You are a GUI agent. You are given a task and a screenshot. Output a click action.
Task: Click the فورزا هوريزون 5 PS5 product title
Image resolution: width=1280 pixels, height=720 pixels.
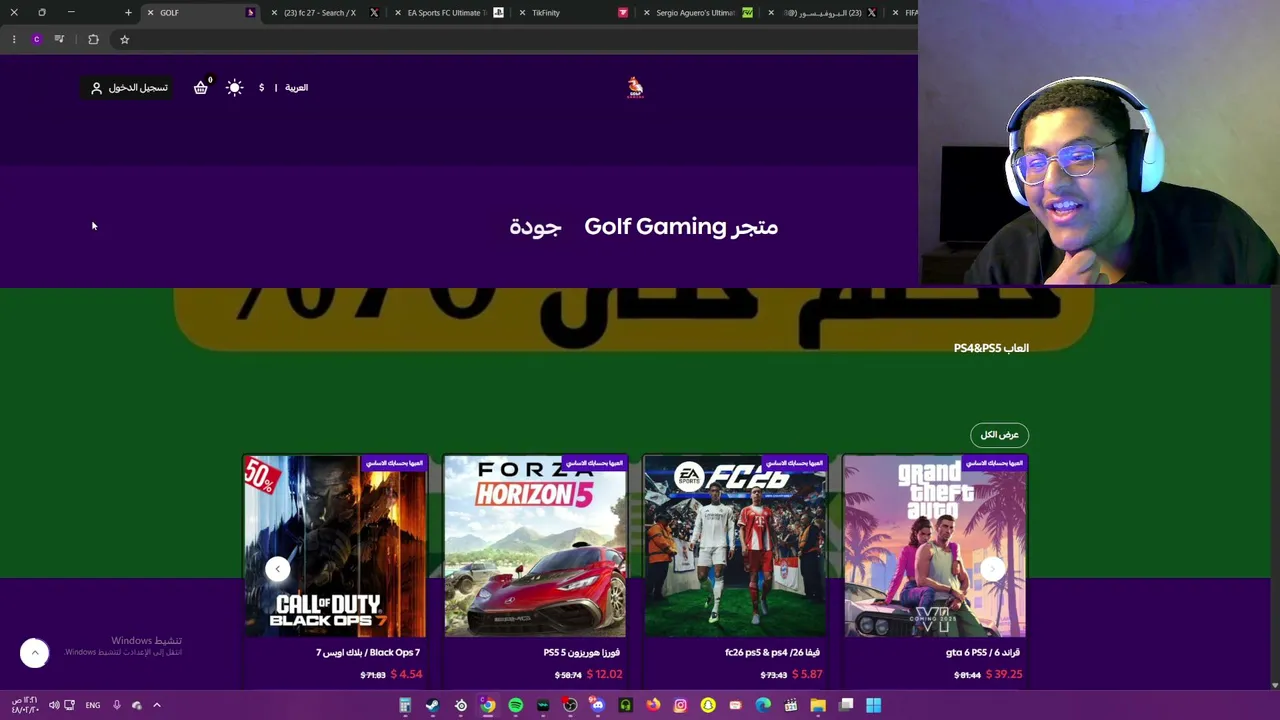(x=582, y=652)
